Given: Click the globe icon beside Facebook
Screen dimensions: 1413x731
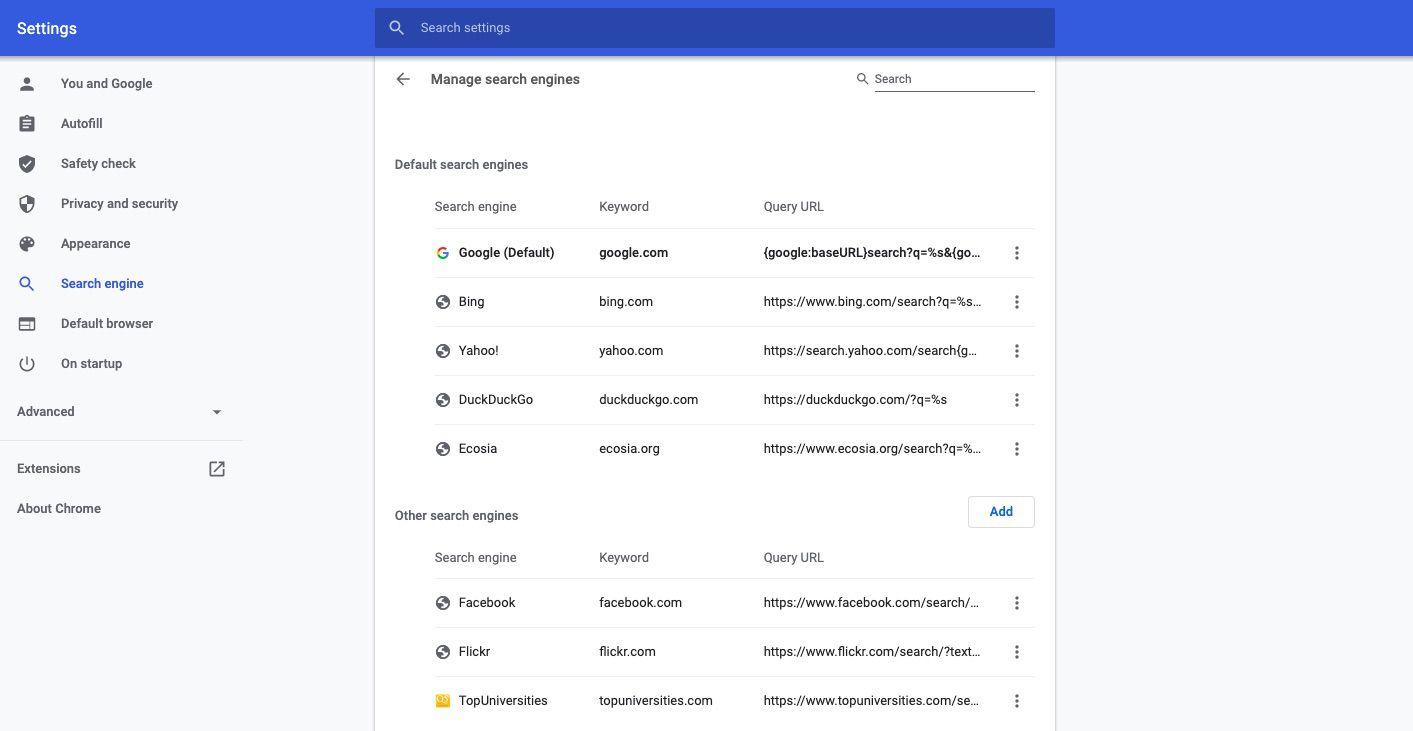Looking at the screenshot, I should point(443,603).
